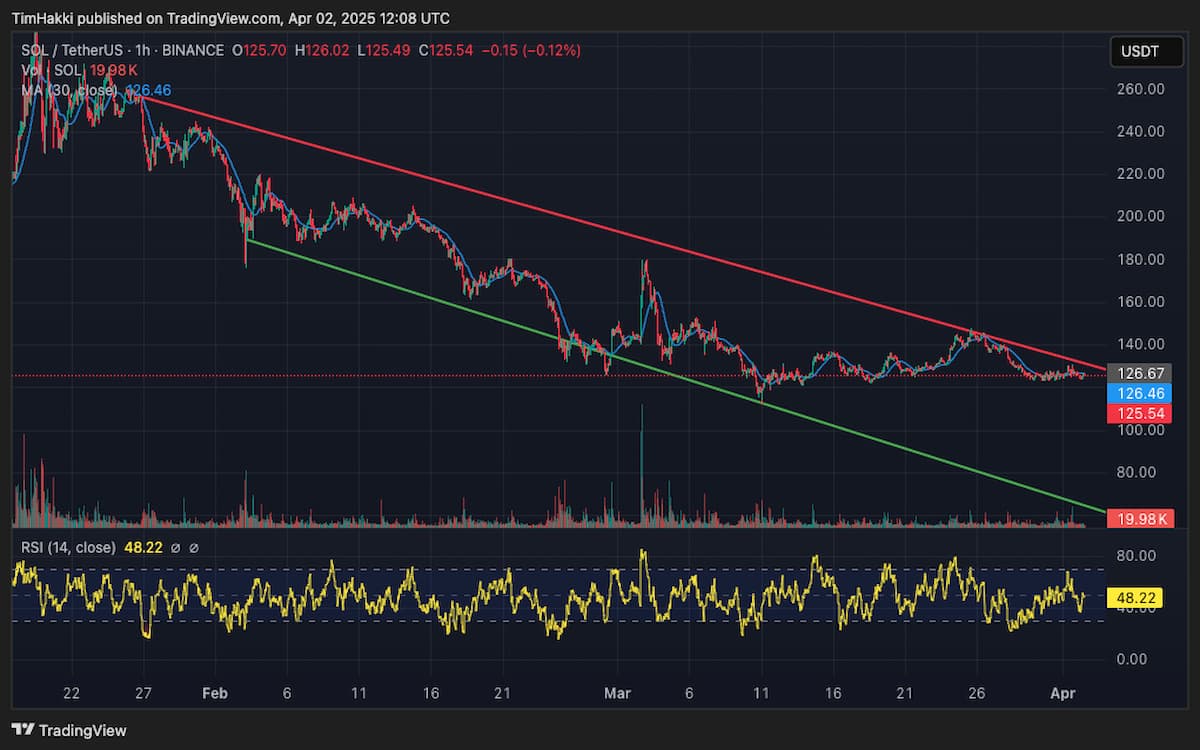Click the blue MA price label on the axis
The height and width of the screenshot is (750, 1200).
(x=1139, y=394)
